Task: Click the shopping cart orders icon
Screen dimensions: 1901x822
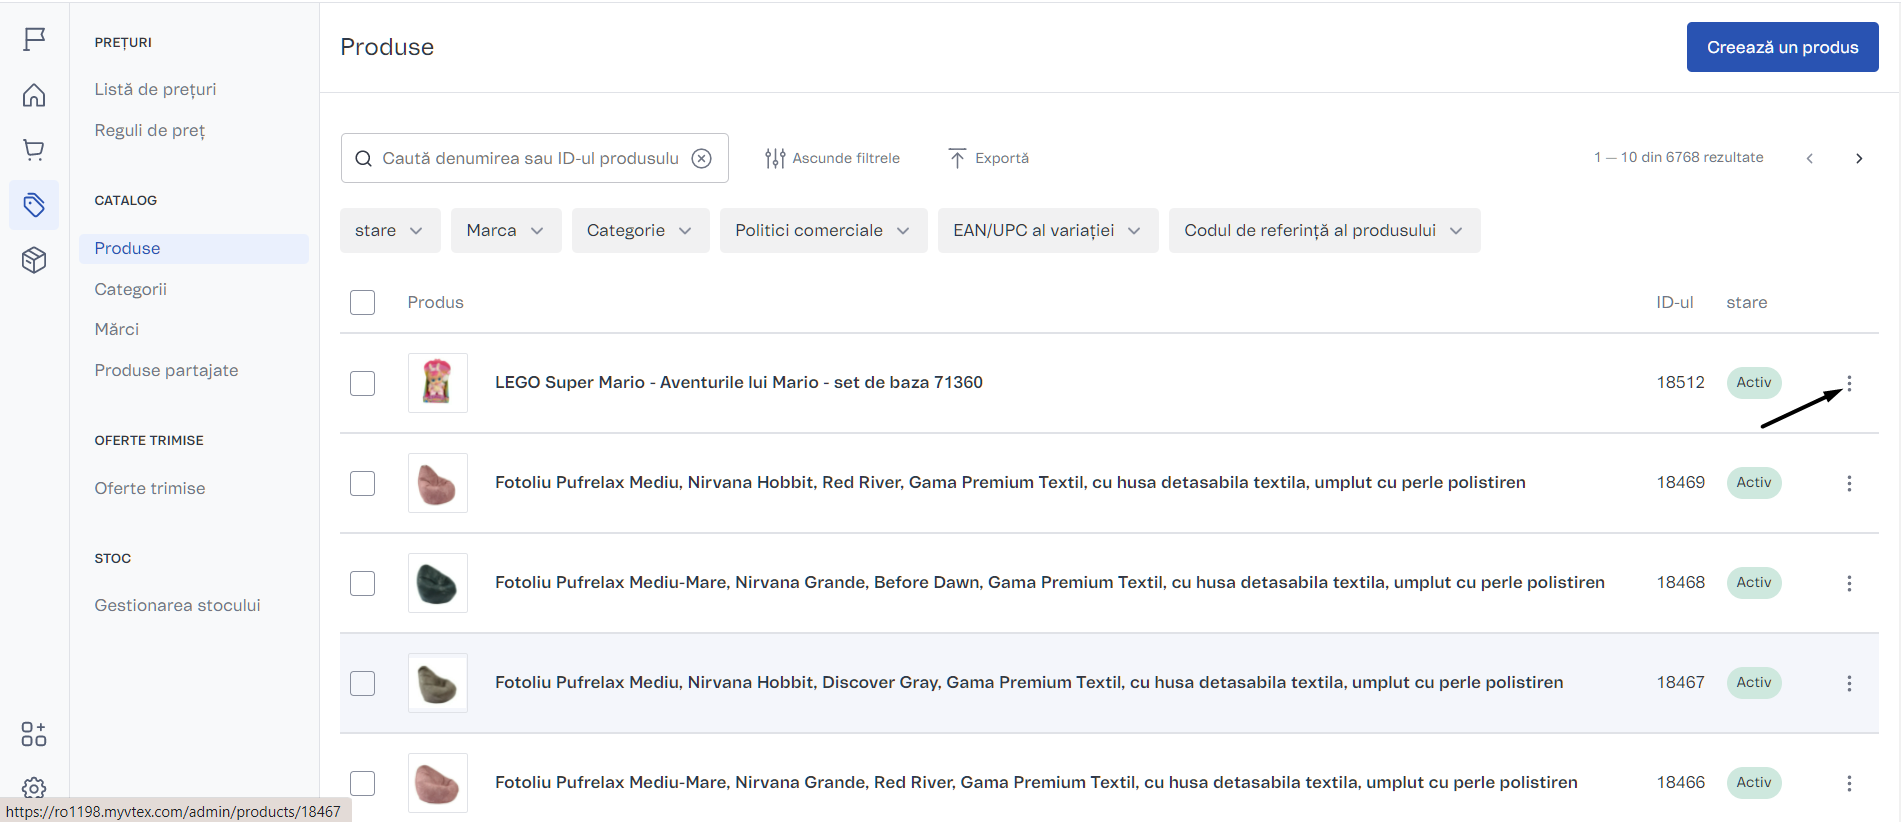Action: [x=34, y=150]
